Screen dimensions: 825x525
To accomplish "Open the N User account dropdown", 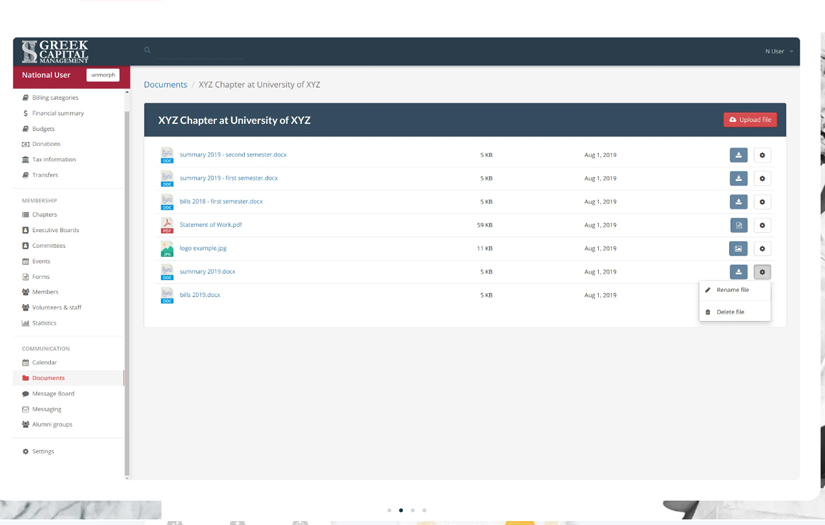I will (779, 51).
